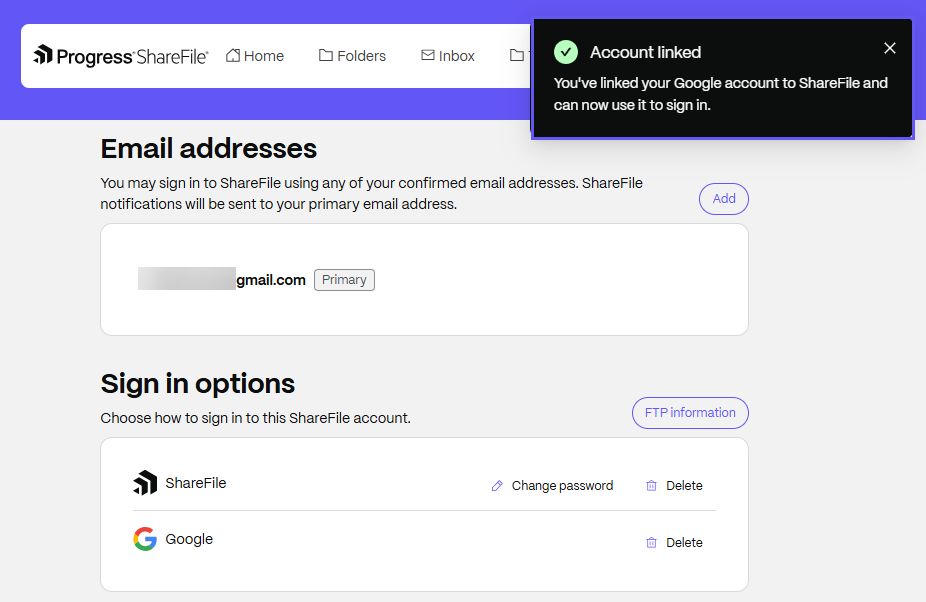Click the pencil icon for Change password
This screenshot has height=602, width=926.
pos(497,486)
